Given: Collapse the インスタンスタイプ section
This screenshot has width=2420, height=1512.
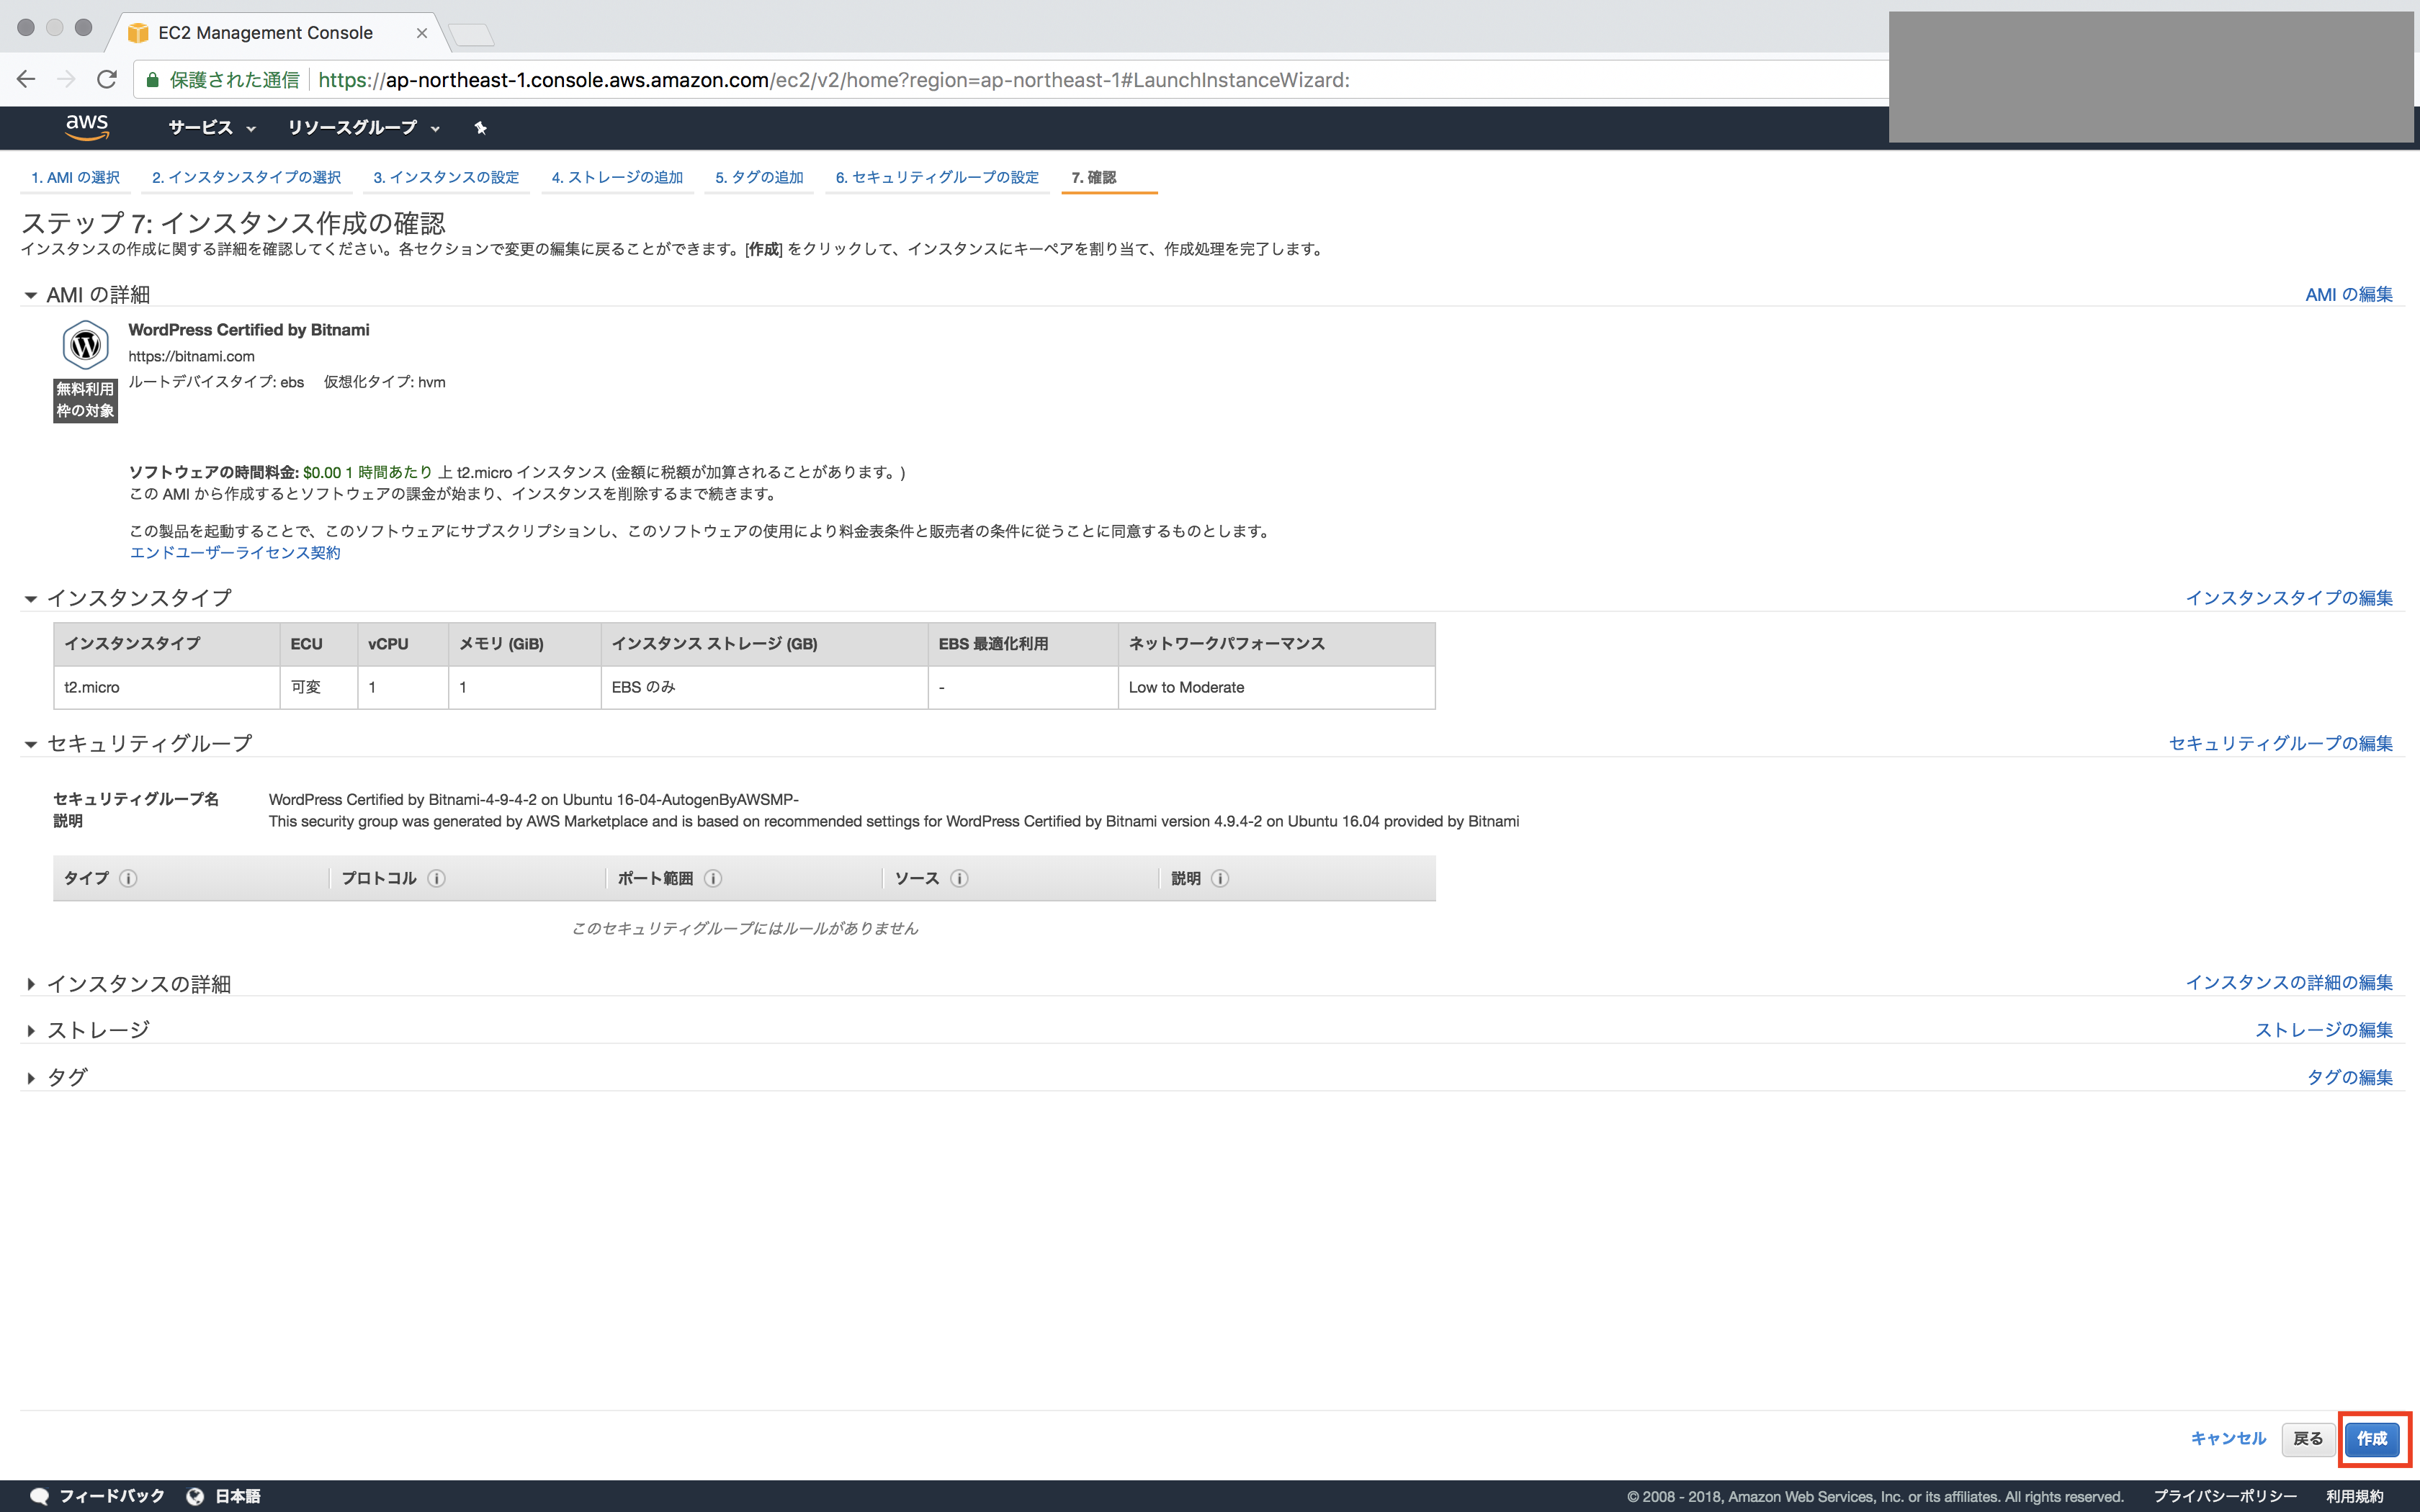Looking at the screenshot, I should (31, 598).
